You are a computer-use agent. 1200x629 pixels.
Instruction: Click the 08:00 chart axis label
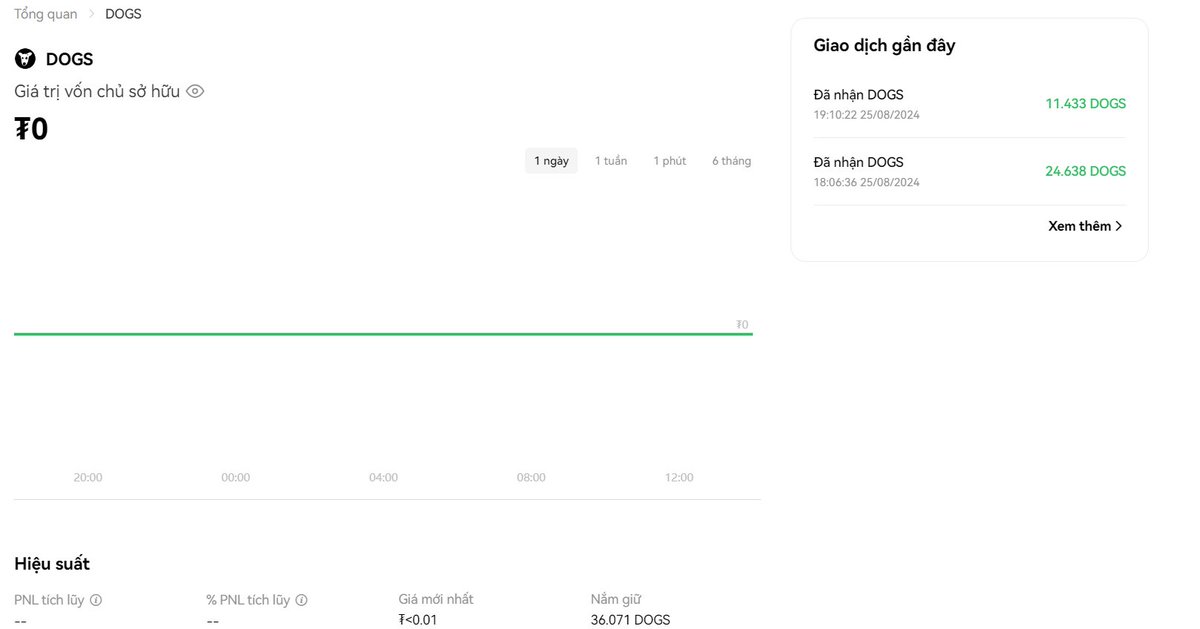tap(531, 478)
